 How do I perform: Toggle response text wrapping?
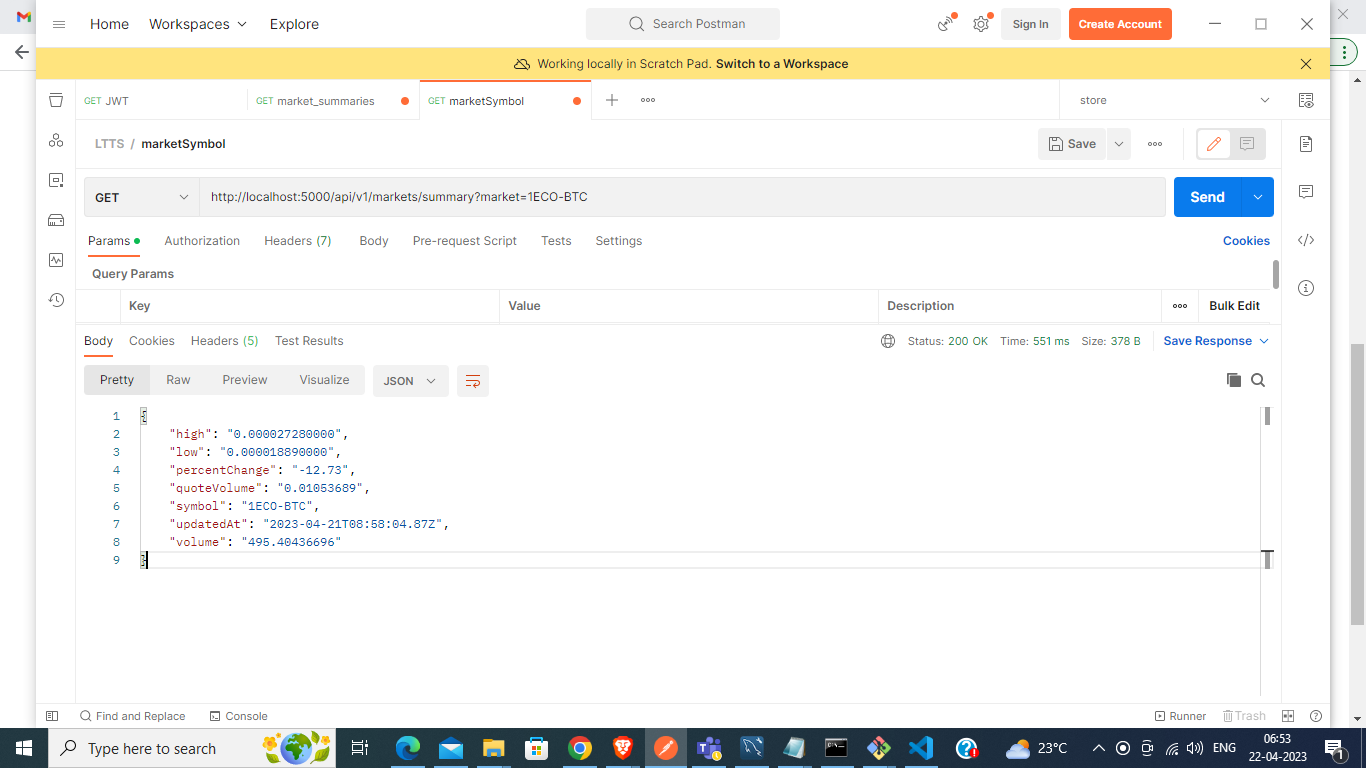point(473,380)
